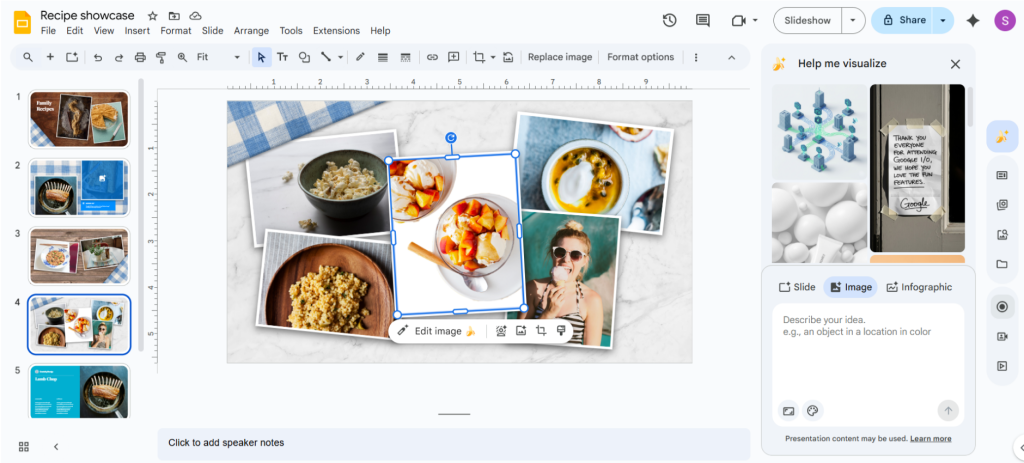
Task: Close the Help me visualize panel
Action: click(955, 64)
